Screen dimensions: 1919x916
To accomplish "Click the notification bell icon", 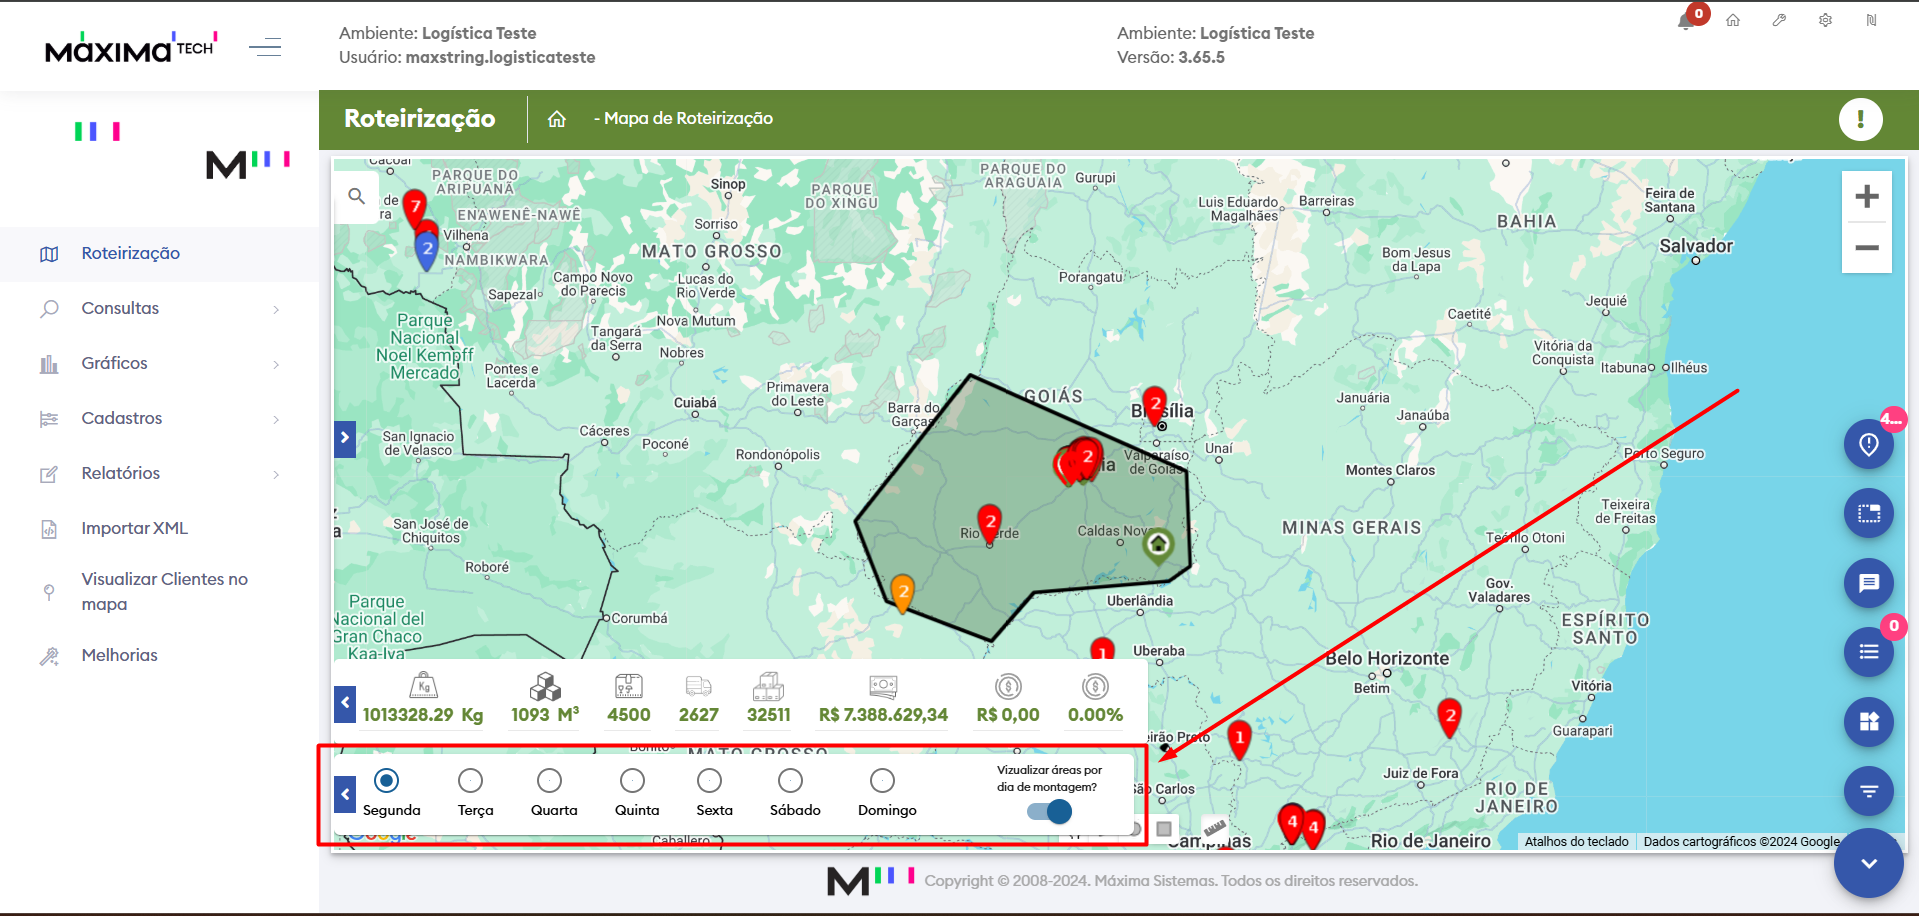I will (x=1686, y=21).
